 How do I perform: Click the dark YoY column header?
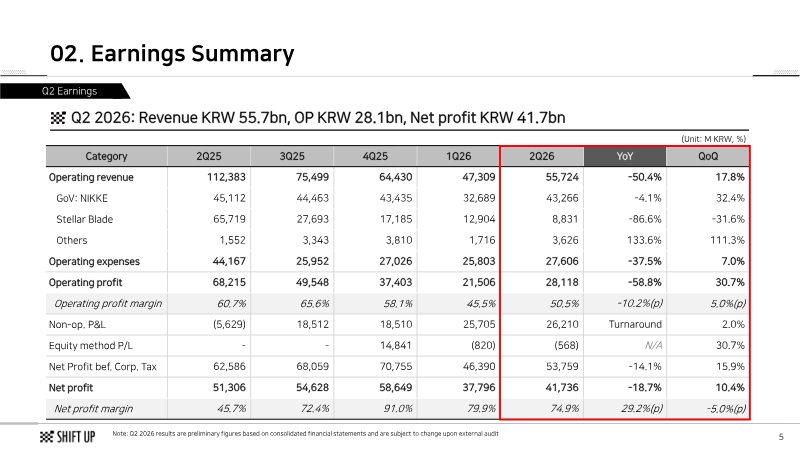pyautogui.click(x=624, y=156)
